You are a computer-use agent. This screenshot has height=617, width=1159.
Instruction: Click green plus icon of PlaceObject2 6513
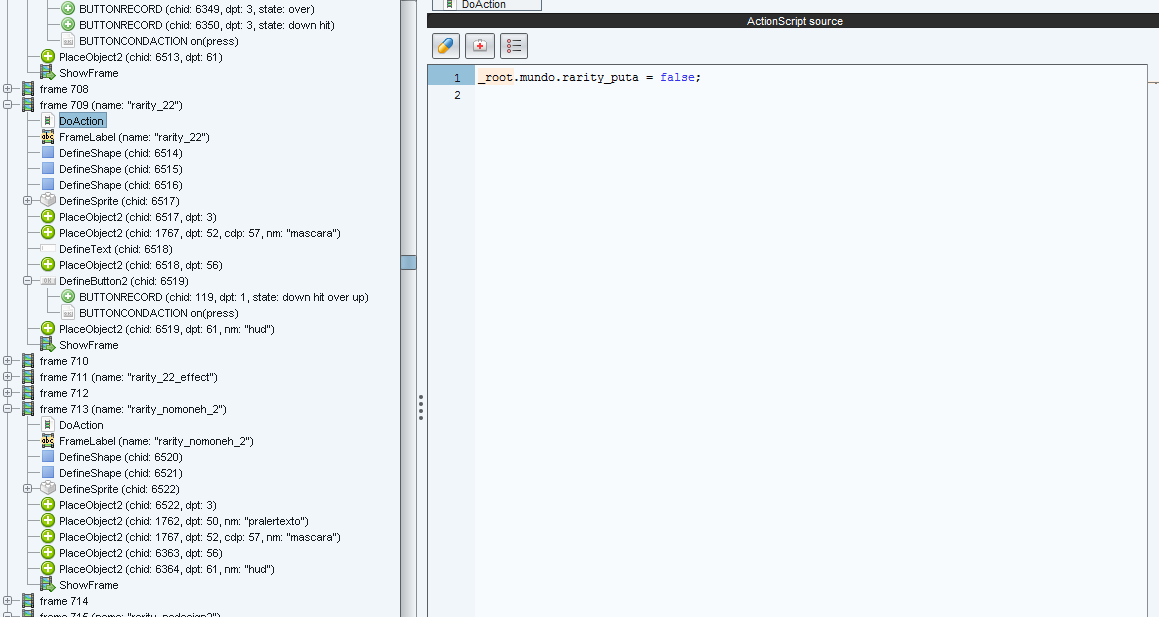click(48, 56)
